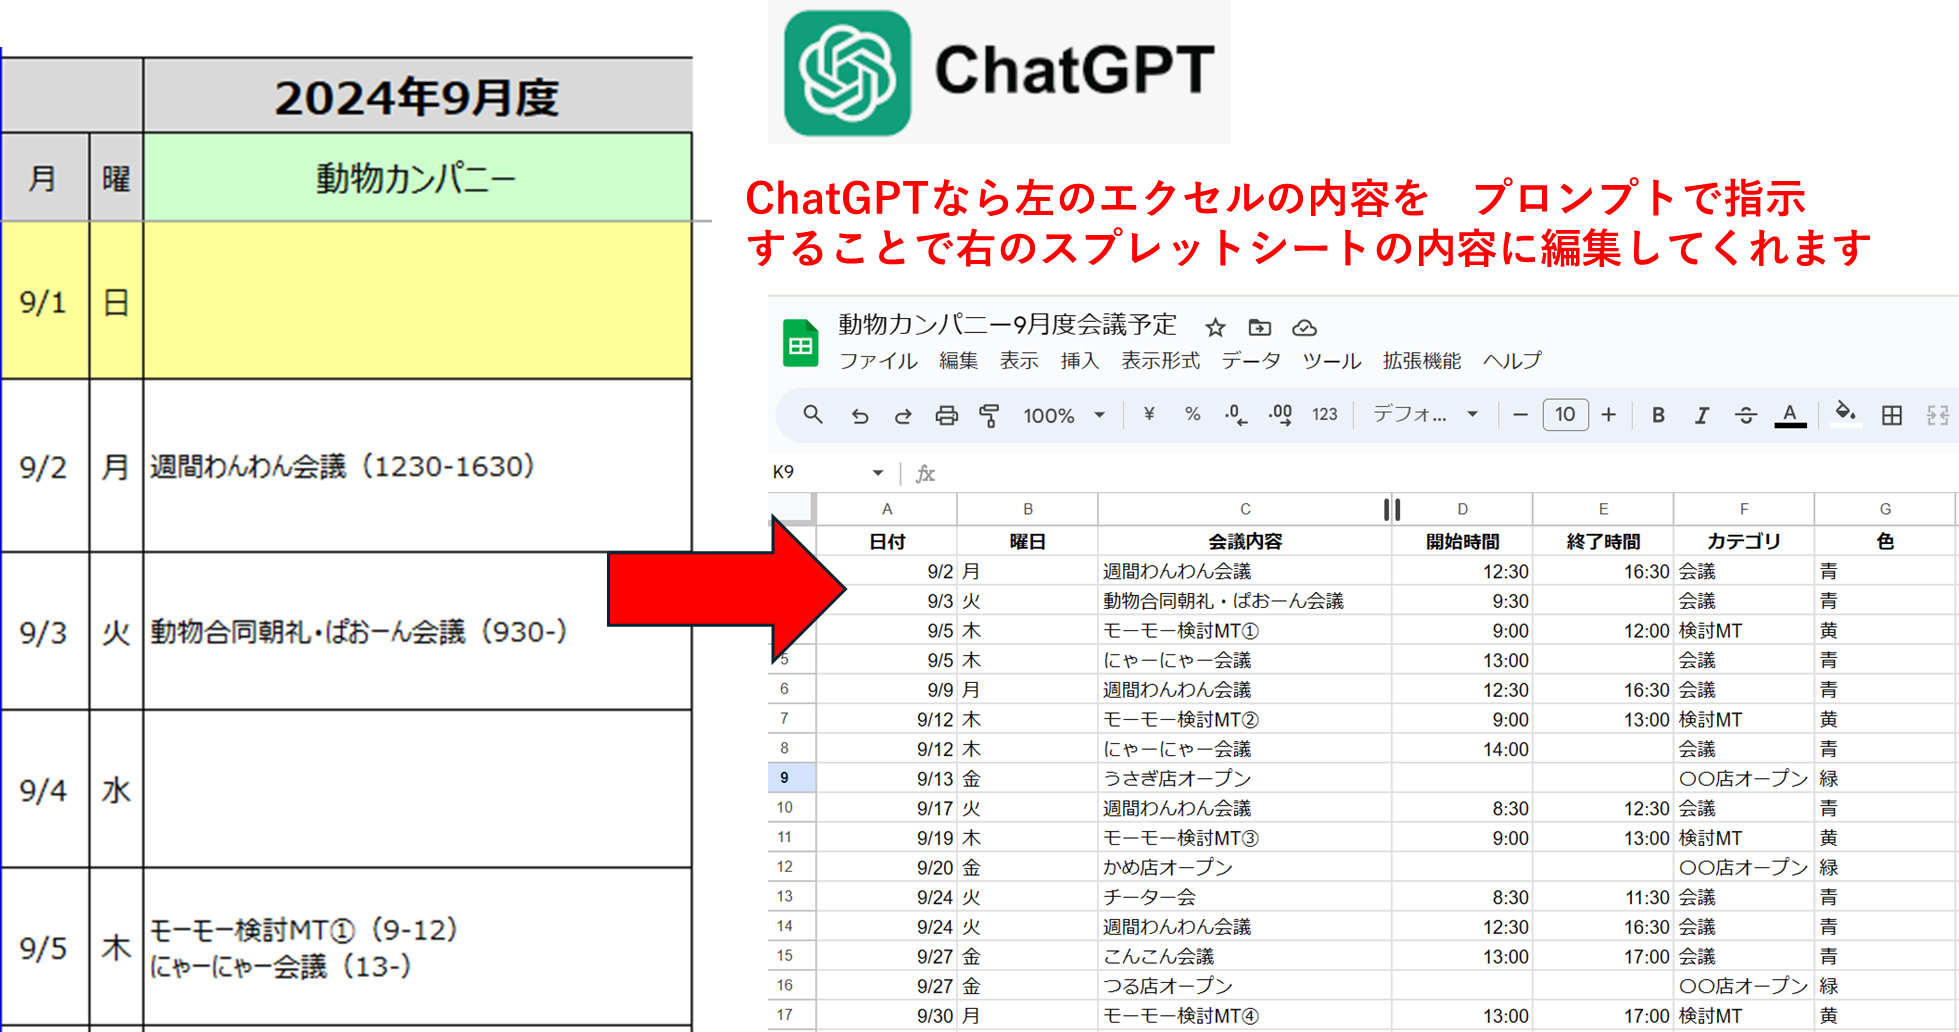Select the paint format roller icon
The height and width of the screenshot is (1032, 1959).
point(989,415)
